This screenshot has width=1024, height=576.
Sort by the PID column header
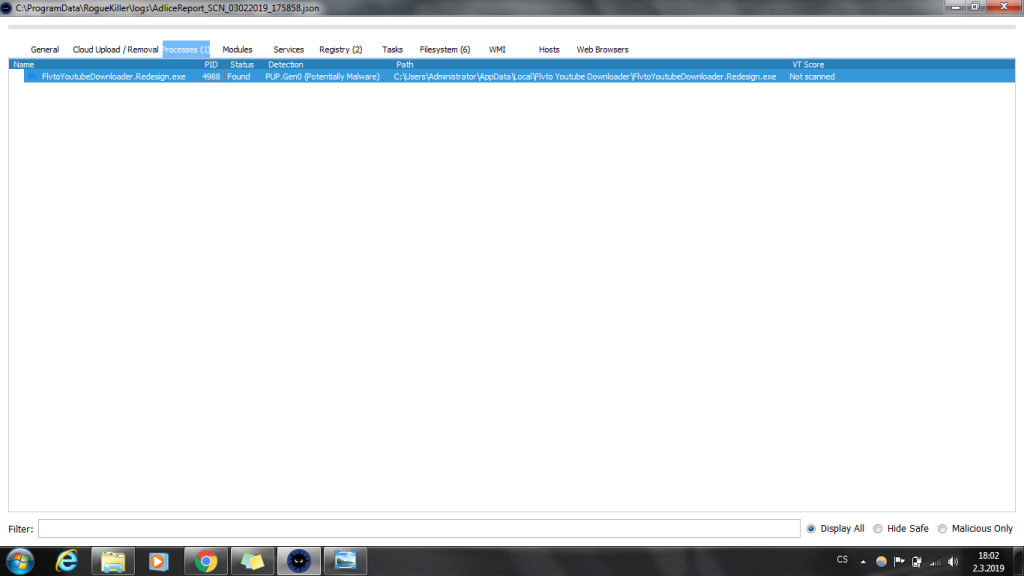(x=211, y=65)
